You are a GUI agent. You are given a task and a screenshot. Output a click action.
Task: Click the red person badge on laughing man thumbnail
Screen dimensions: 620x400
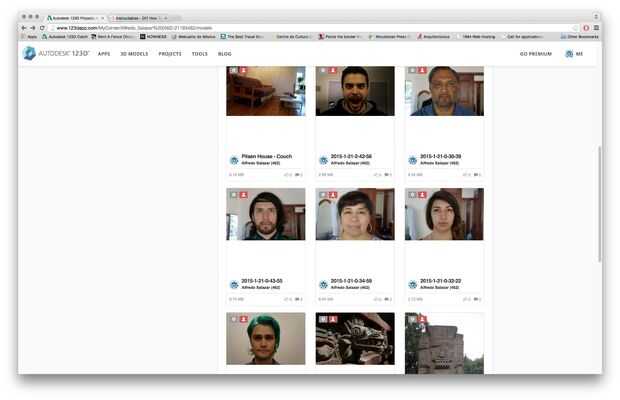(333, 70)
